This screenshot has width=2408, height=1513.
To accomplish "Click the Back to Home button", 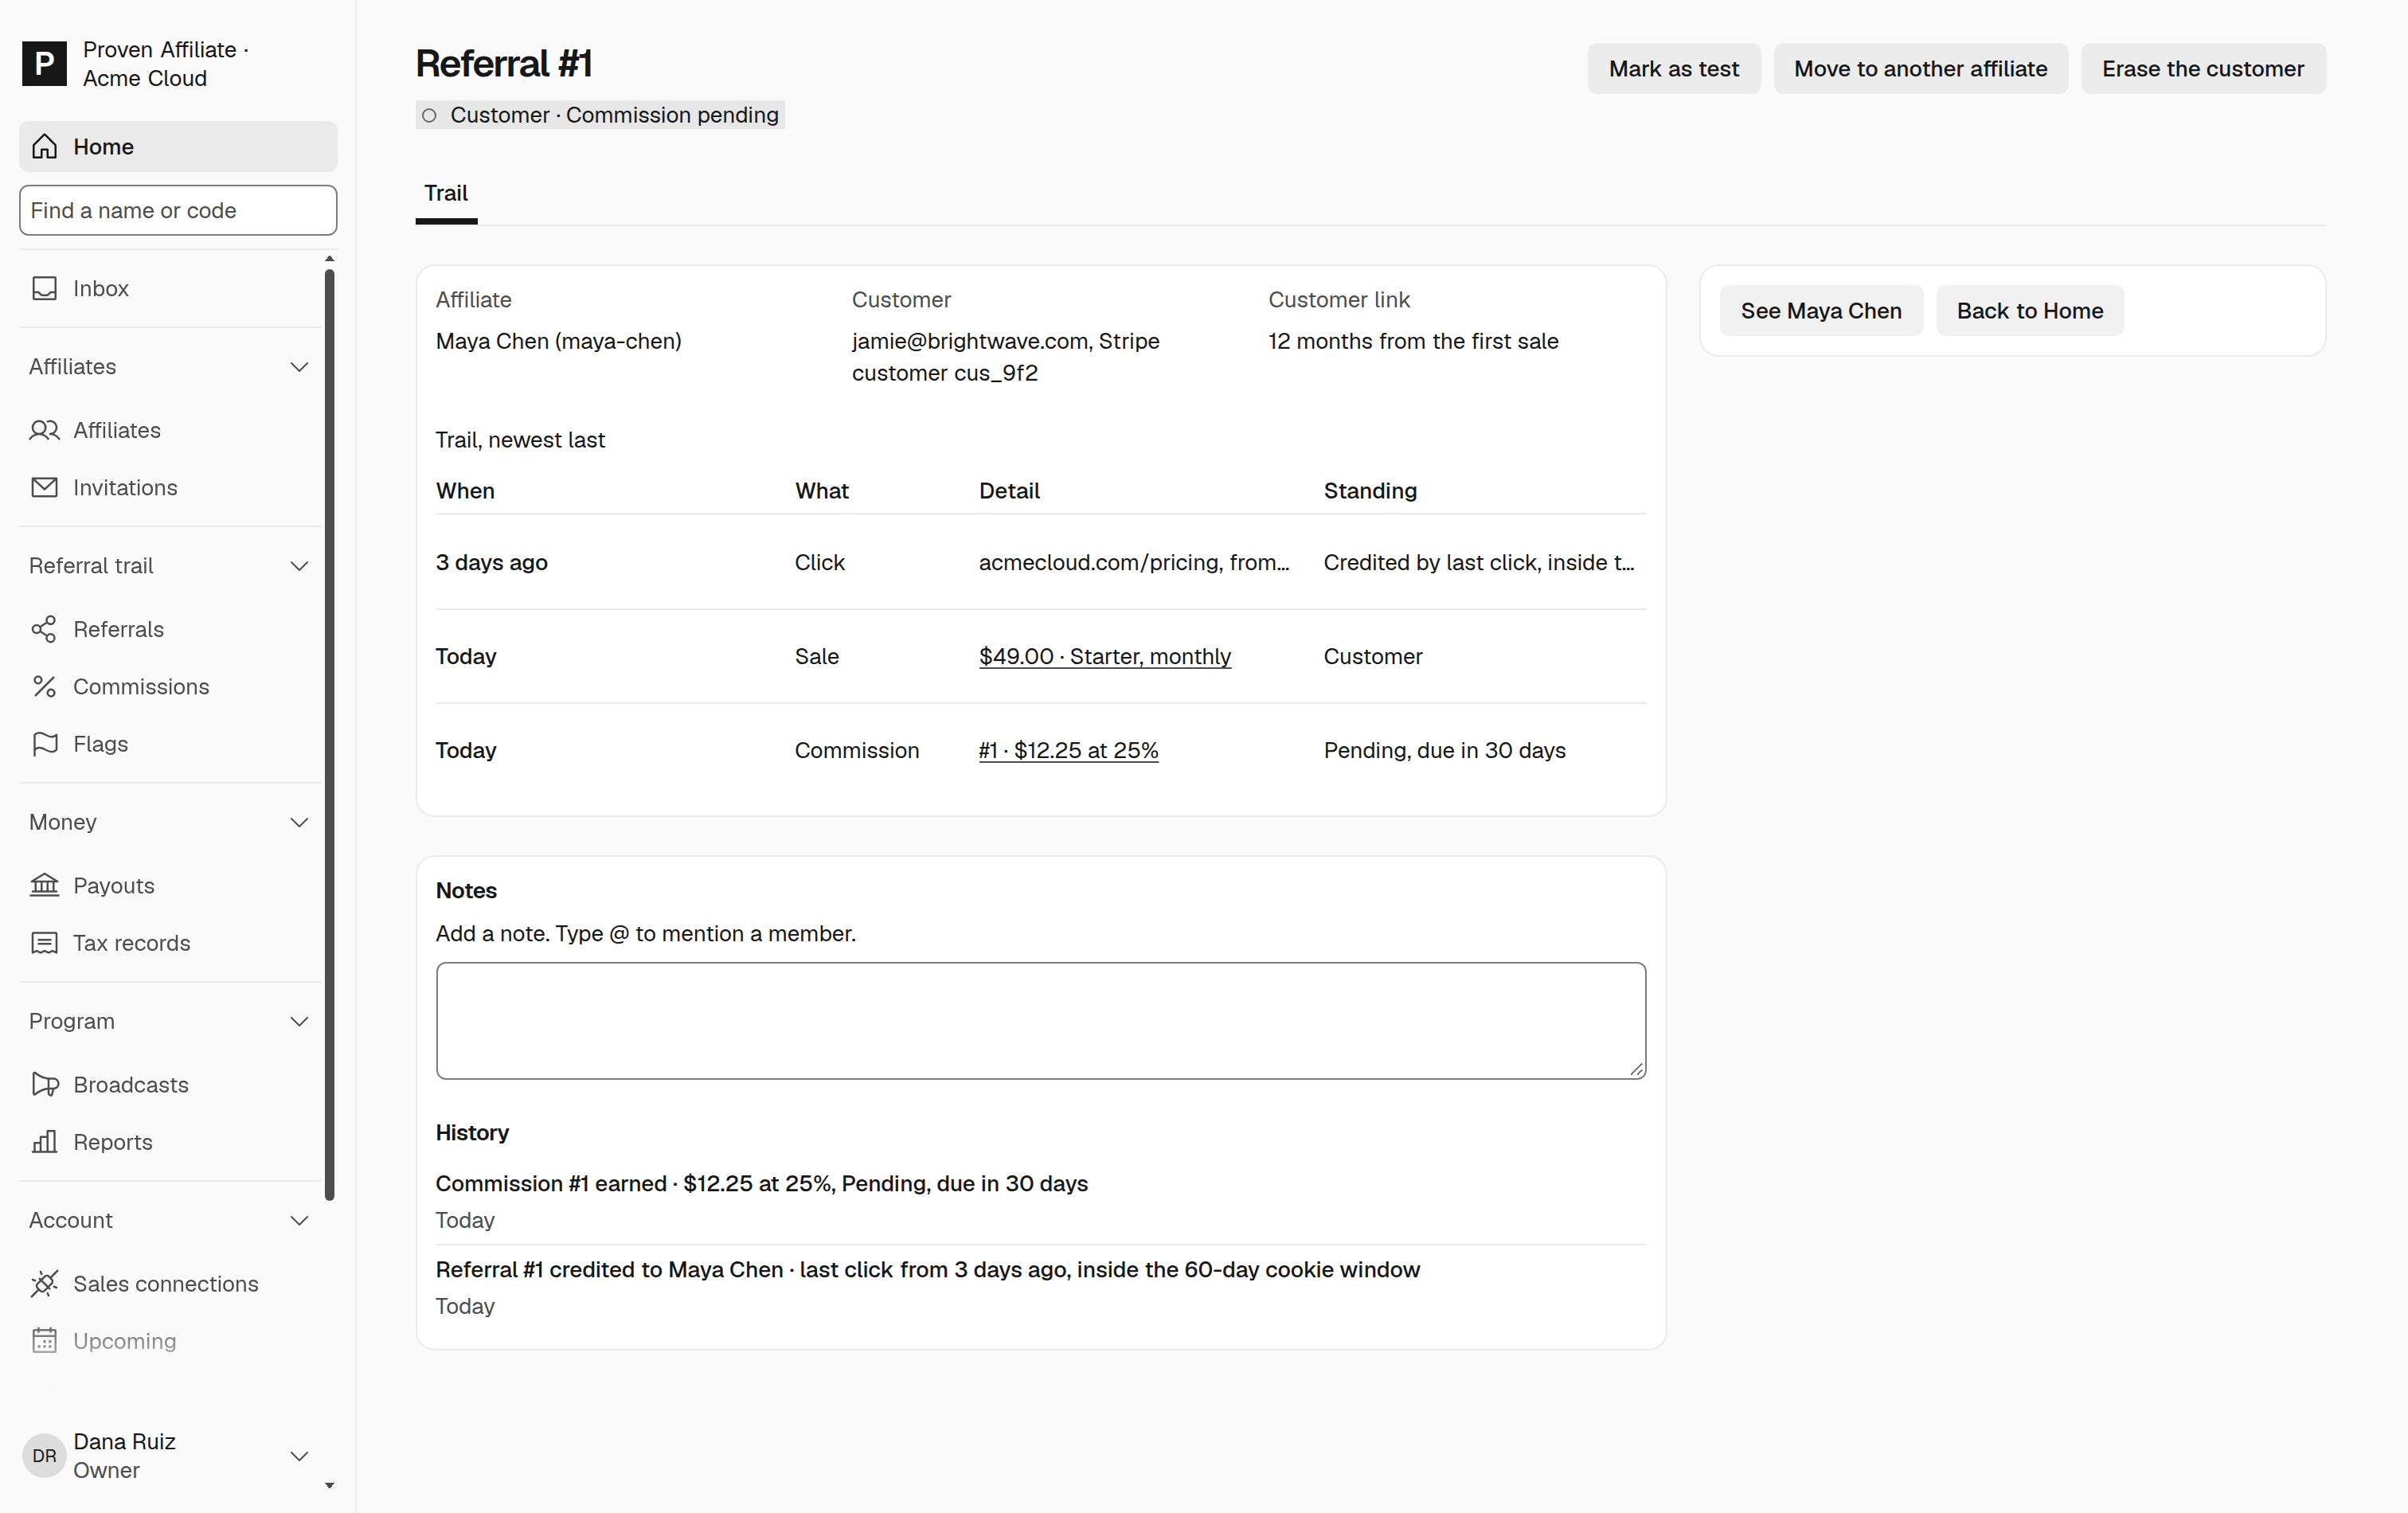I will point(2030,311).
